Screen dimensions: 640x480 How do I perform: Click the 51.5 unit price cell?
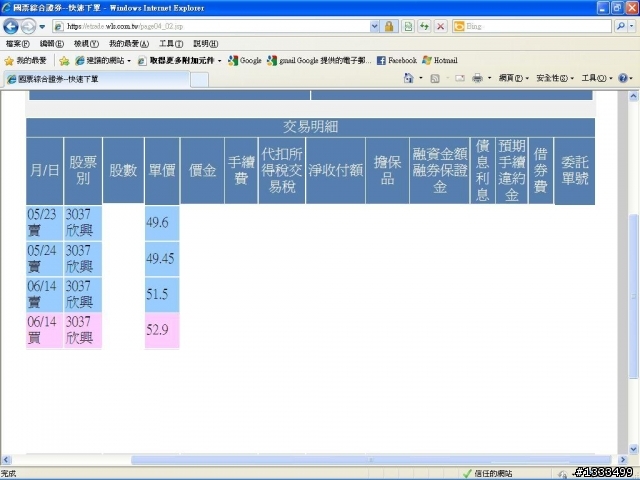pos(162,294)
